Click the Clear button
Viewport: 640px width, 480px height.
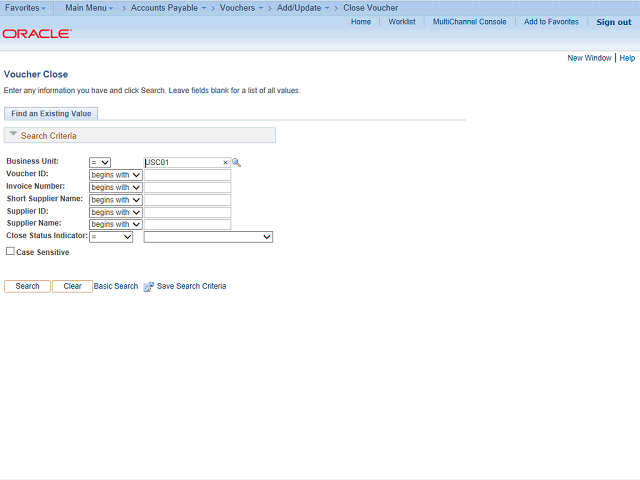point(72,286)
